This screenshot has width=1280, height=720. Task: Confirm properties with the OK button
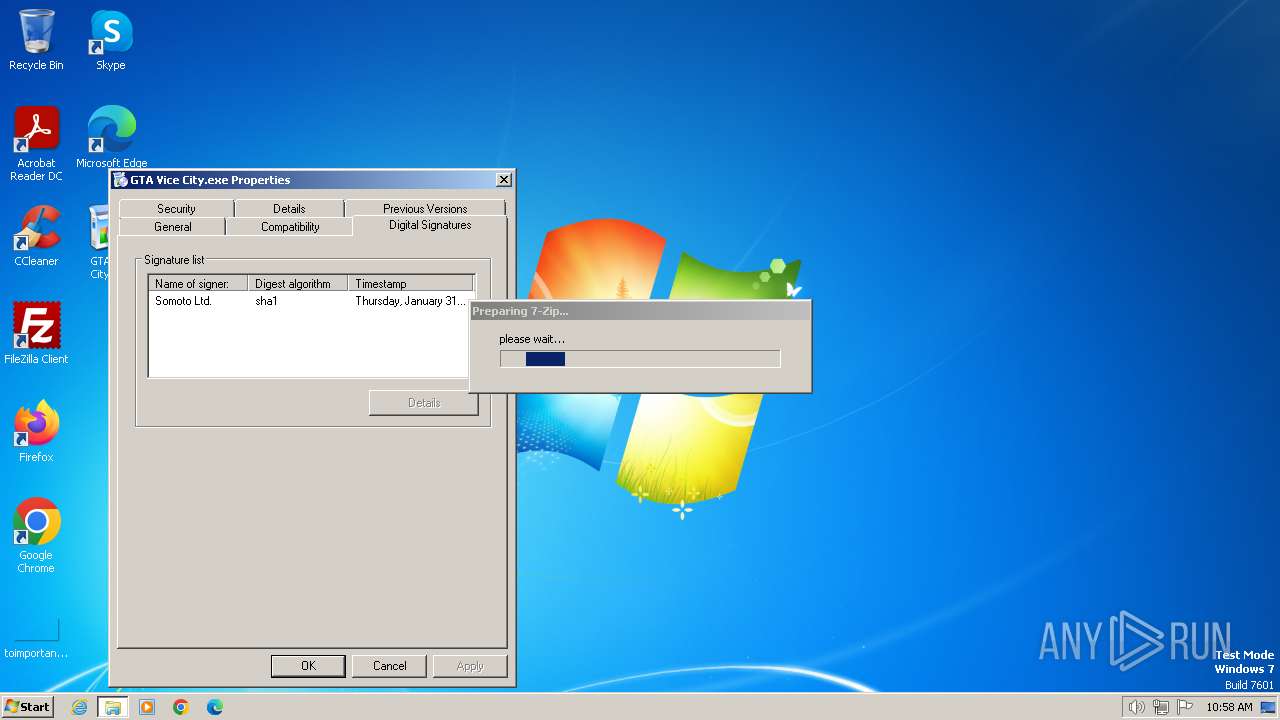[x=308, y=666]
